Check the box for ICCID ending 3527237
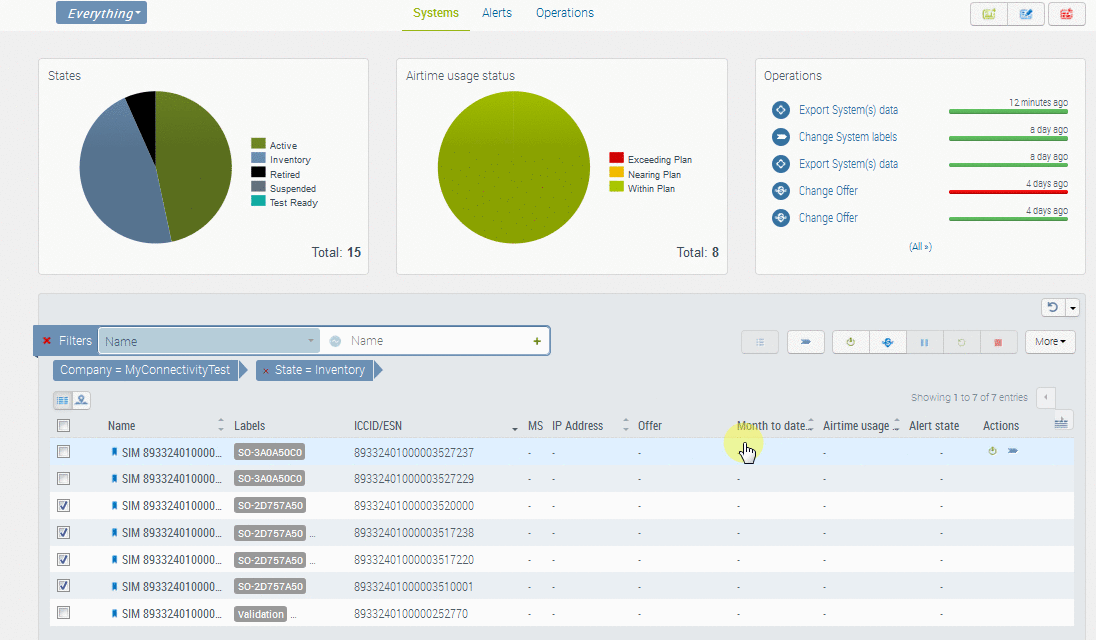Image resolution: width=1096 pixels, height=640 pixels. (x=63, y=452)
